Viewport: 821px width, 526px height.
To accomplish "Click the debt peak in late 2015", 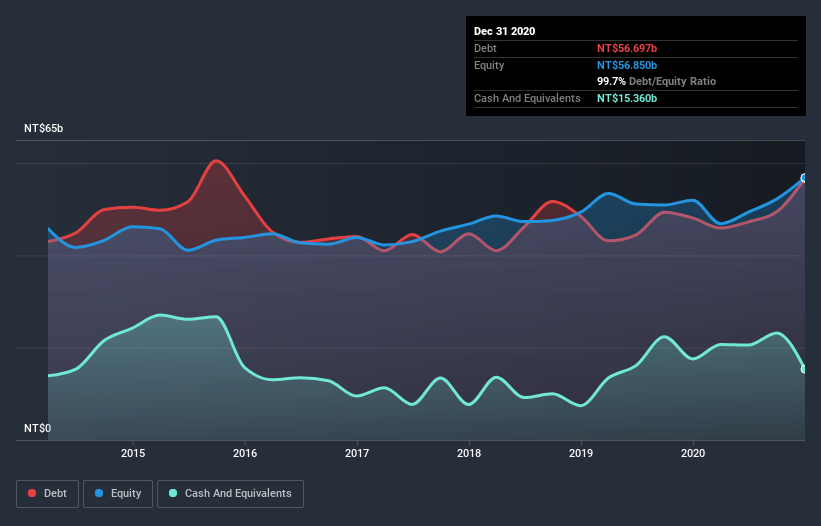I will click(x=216, y=161).
